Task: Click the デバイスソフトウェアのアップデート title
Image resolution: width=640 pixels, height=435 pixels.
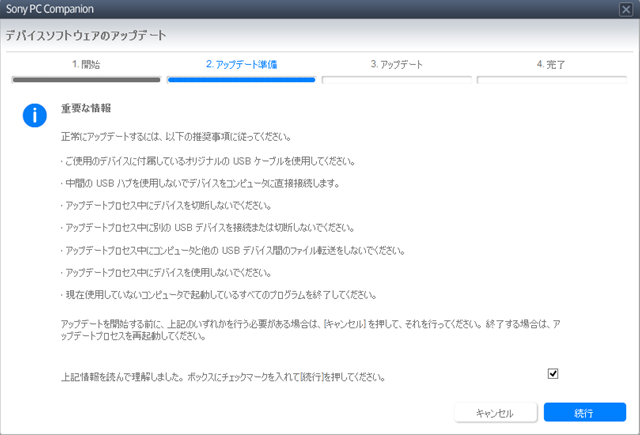Action: 86,36
